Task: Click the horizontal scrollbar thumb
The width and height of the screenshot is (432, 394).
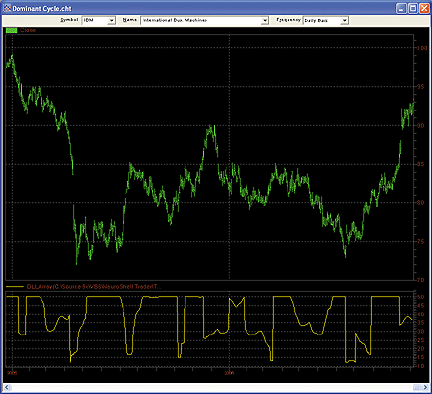Action: (x=417, y=387)
